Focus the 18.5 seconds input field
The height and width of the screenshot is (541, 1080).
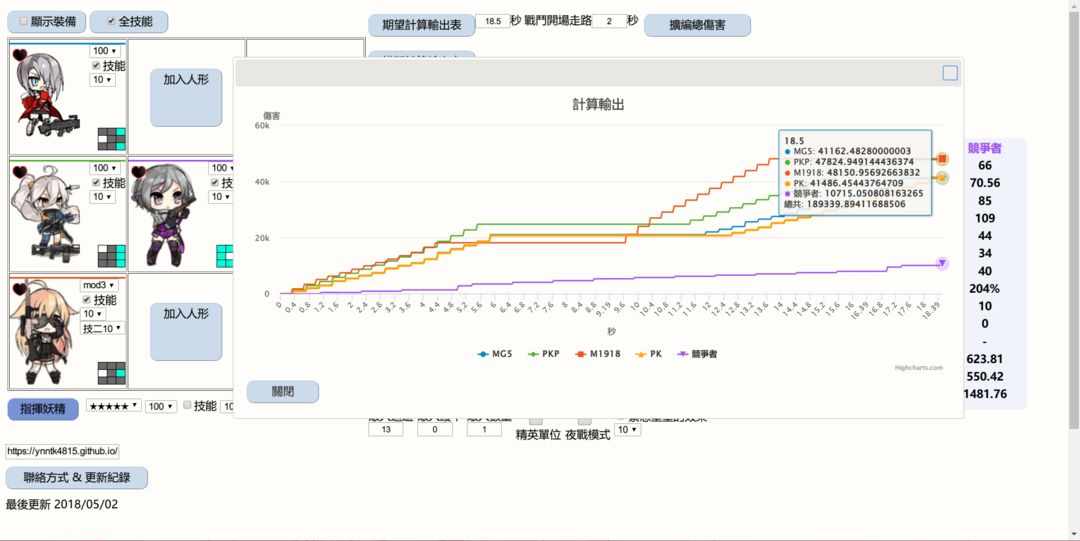pyautogui.click(x=492, y=21)
